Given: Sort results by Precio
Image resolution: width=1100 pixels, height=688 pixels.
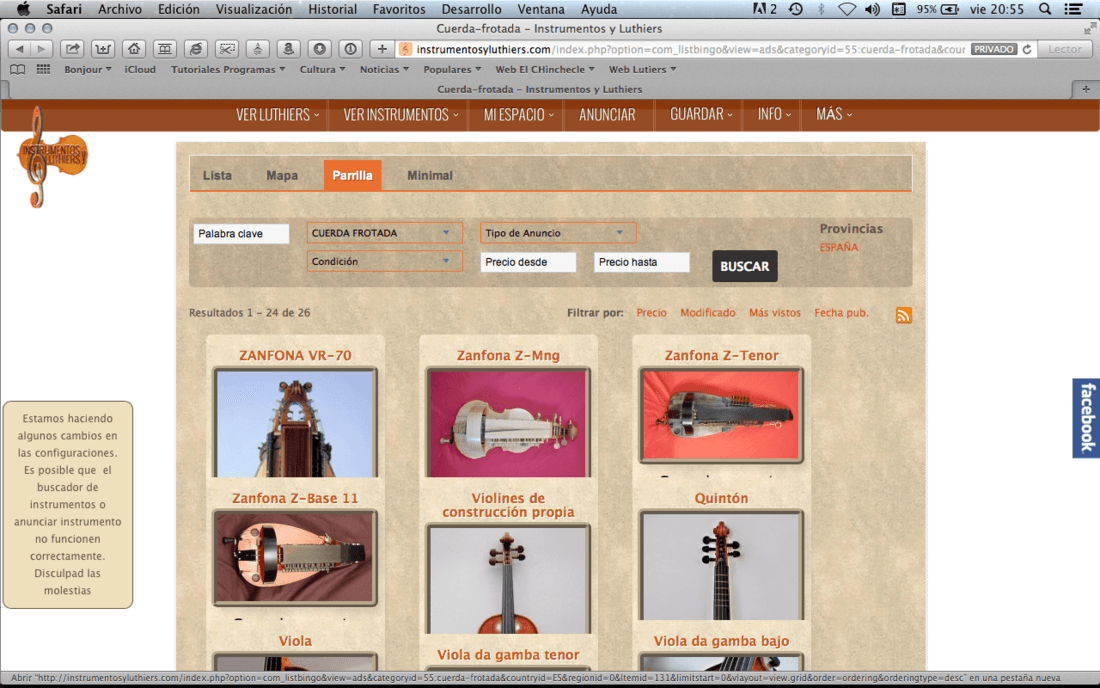Looking at the screenshot, I should pos(651,313).
